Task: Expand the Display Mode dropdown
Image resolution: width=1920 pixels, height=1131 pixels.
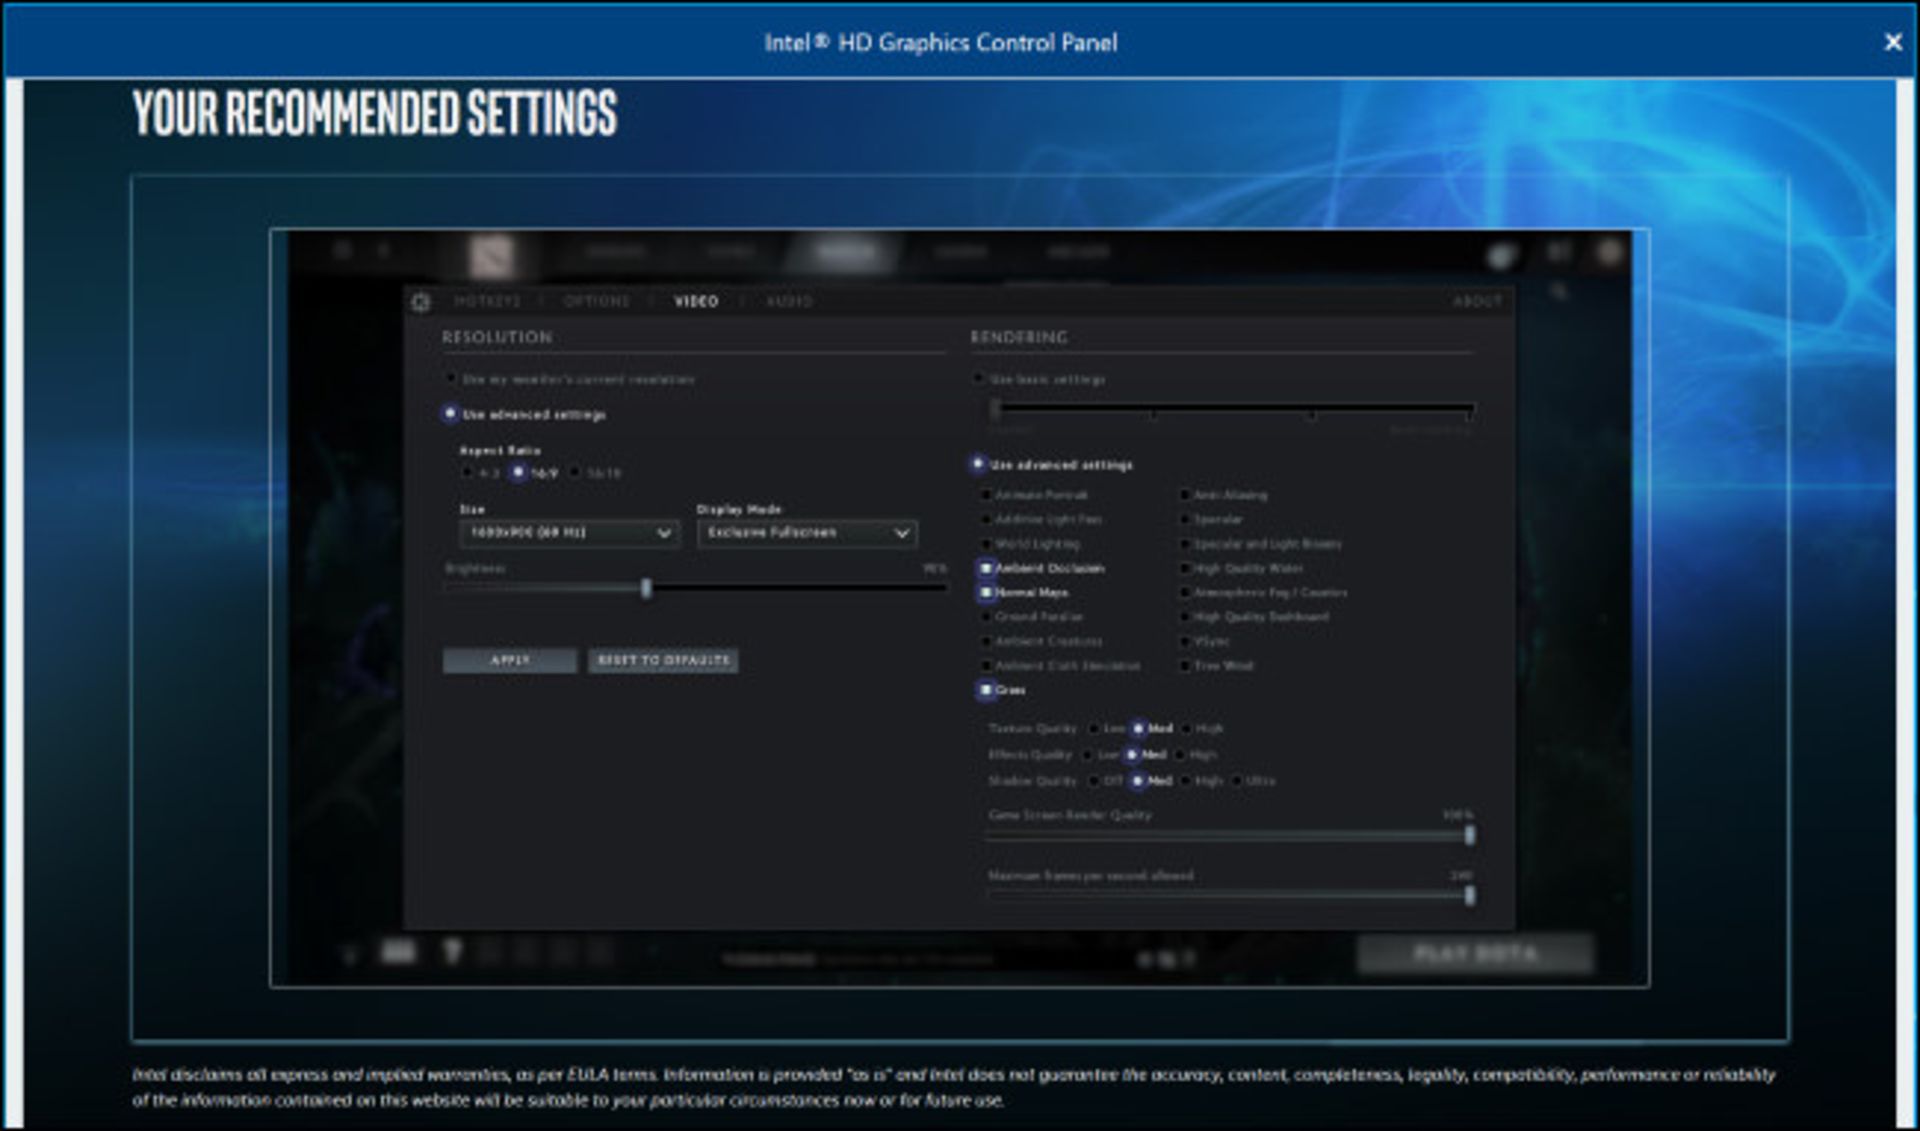Action: point(807,533)
